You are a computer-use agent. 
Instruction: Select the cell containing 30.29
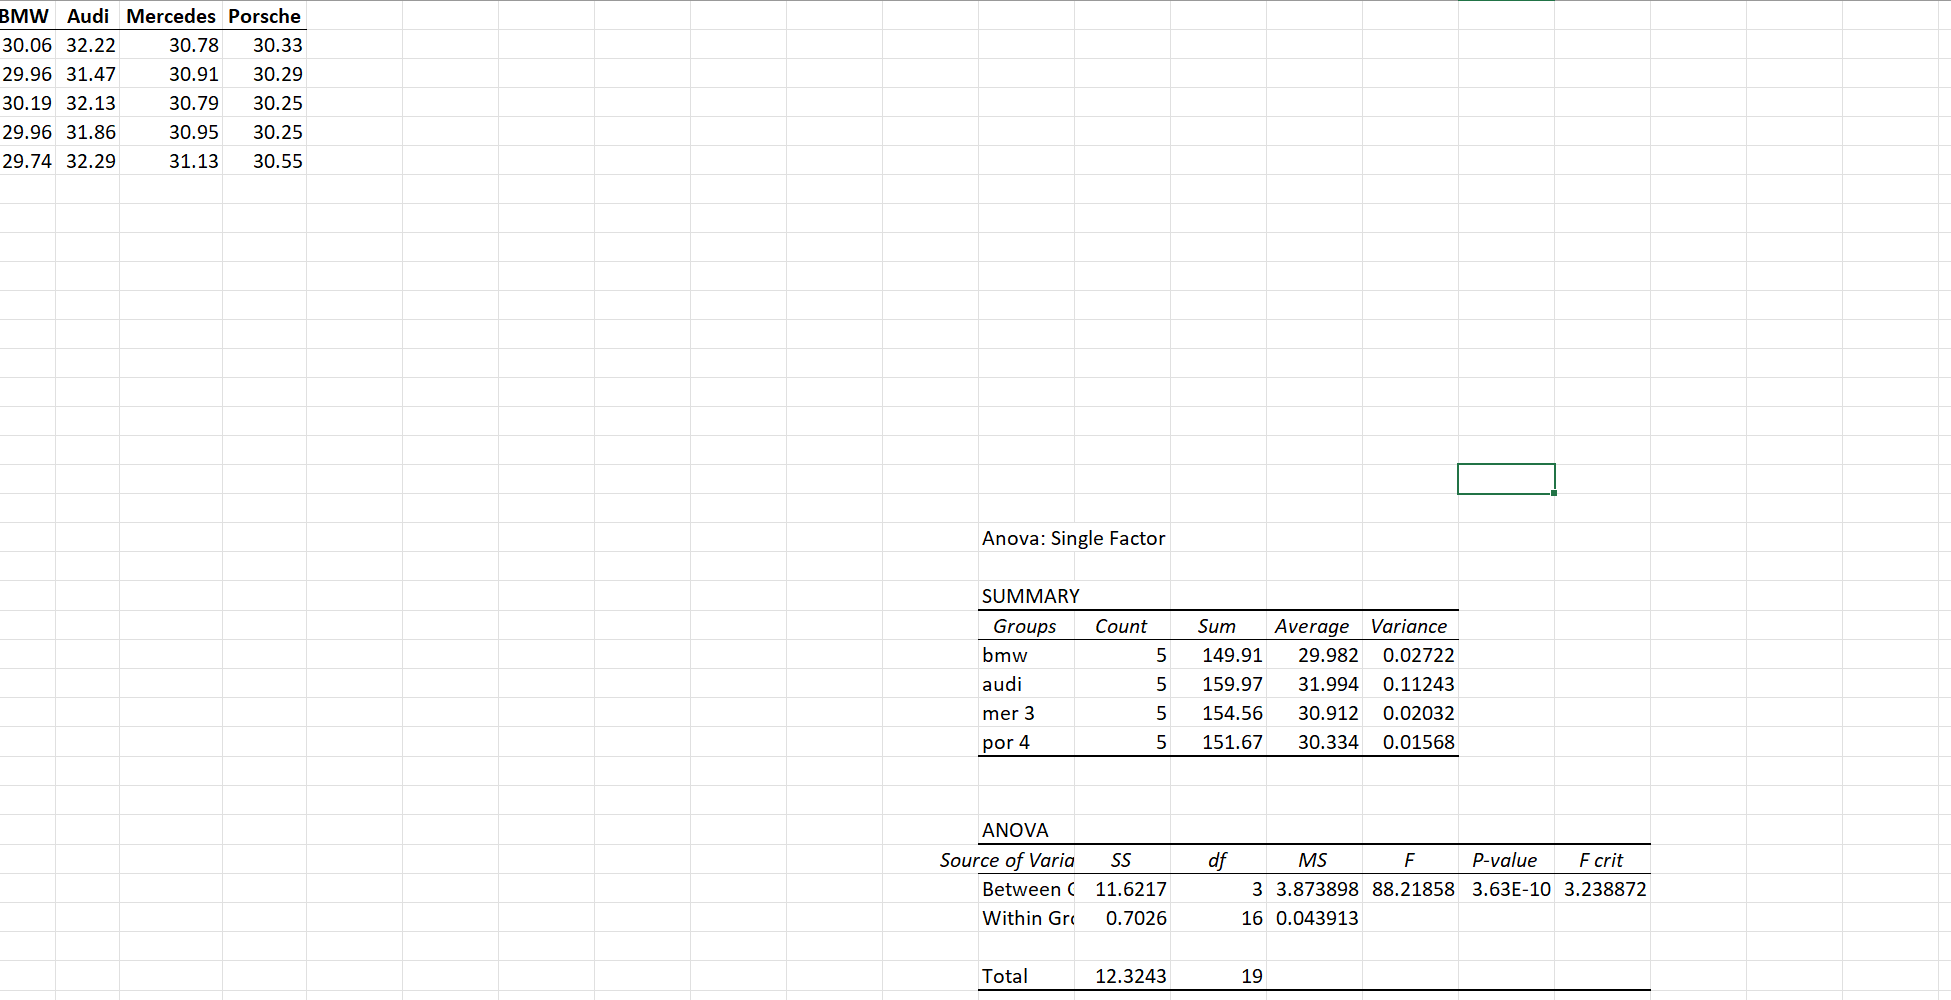click(x=264, y=74)
